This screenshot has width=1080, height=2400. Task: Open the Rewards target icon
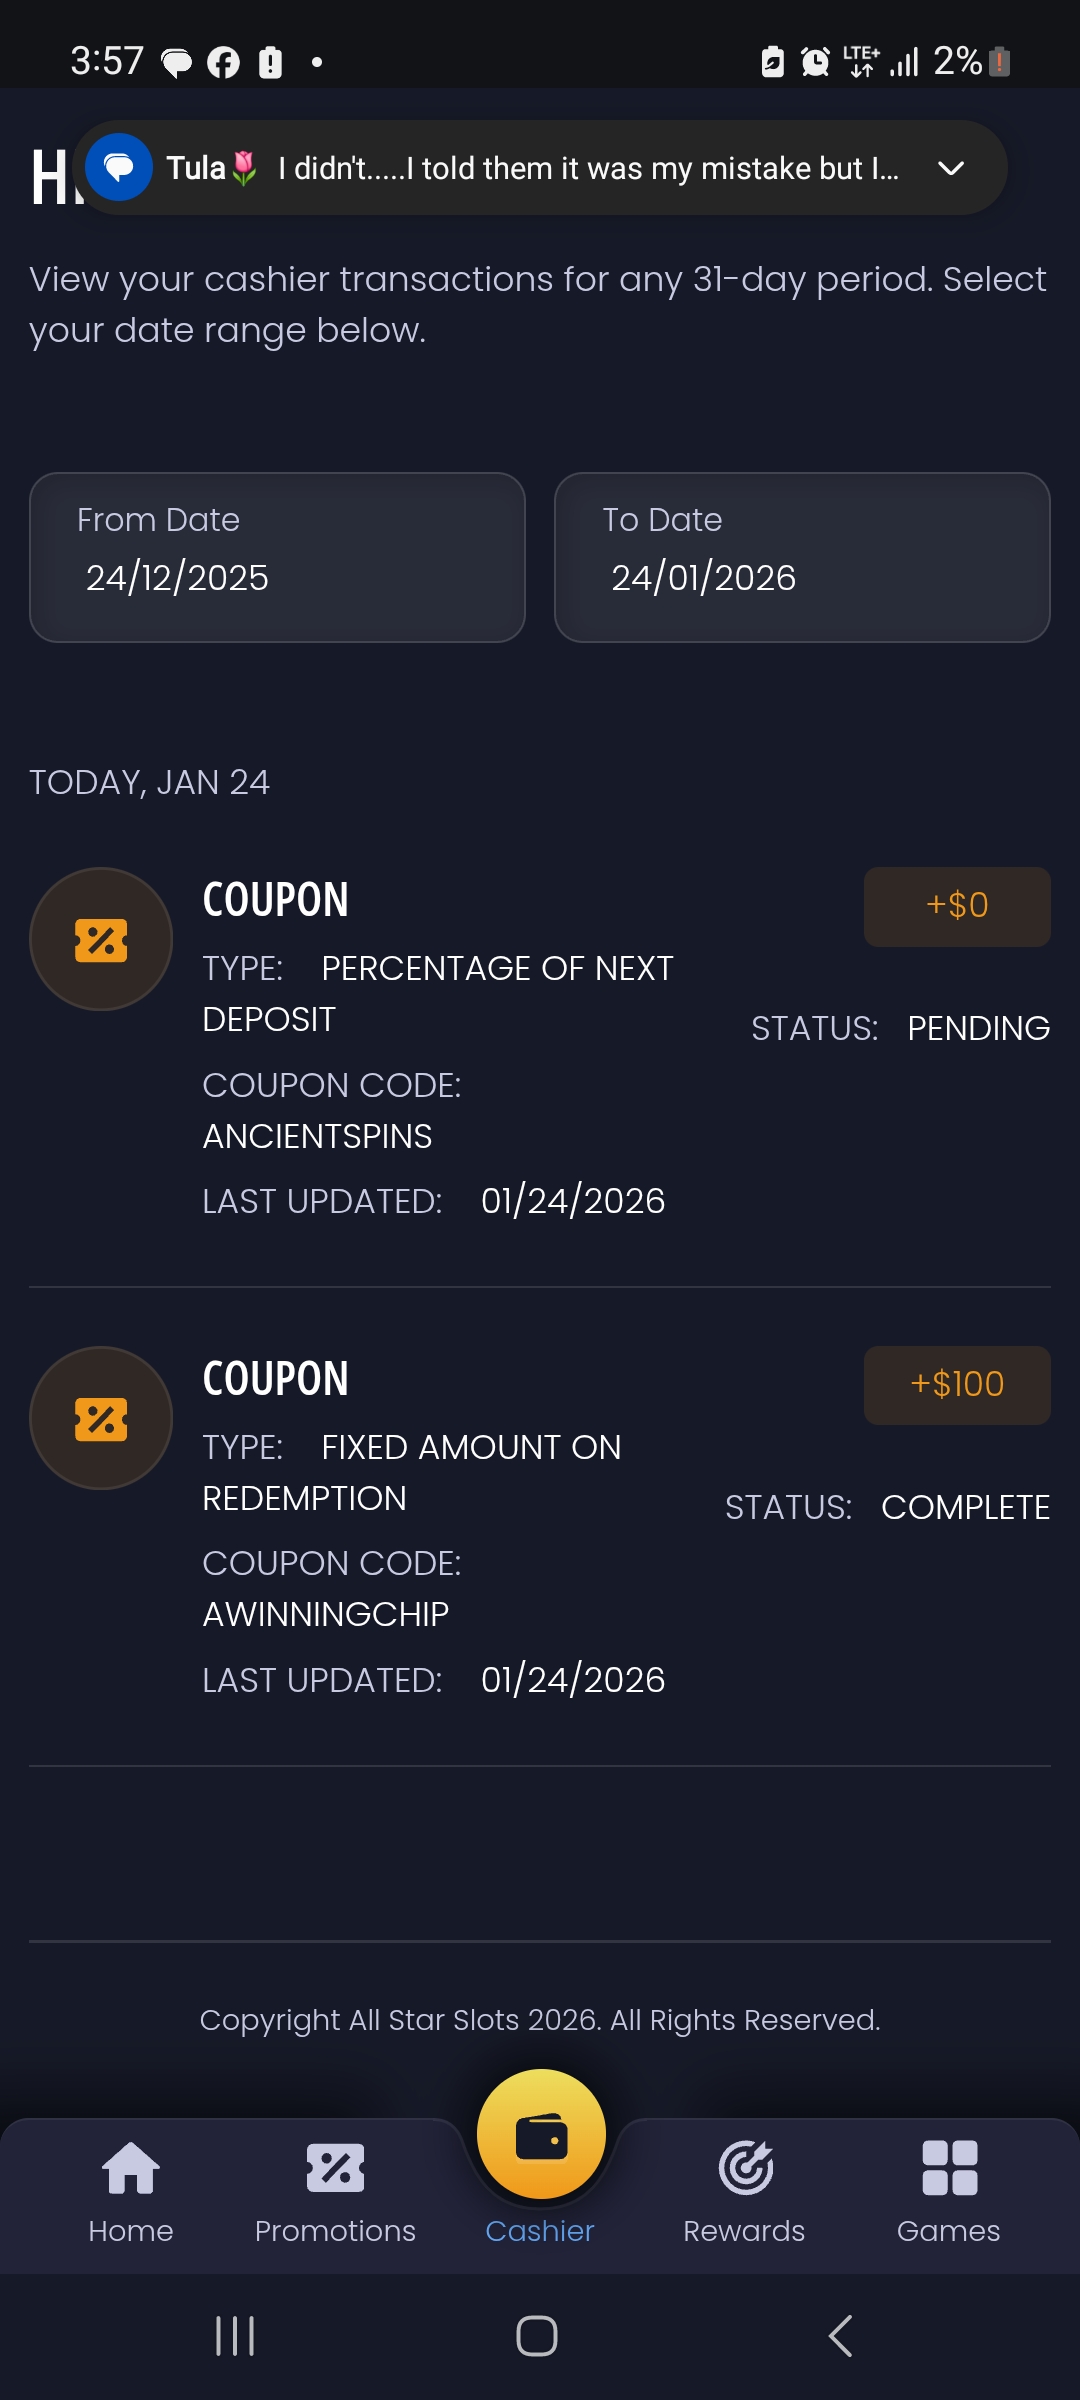pyautogui.click(x=745, y=2169)
